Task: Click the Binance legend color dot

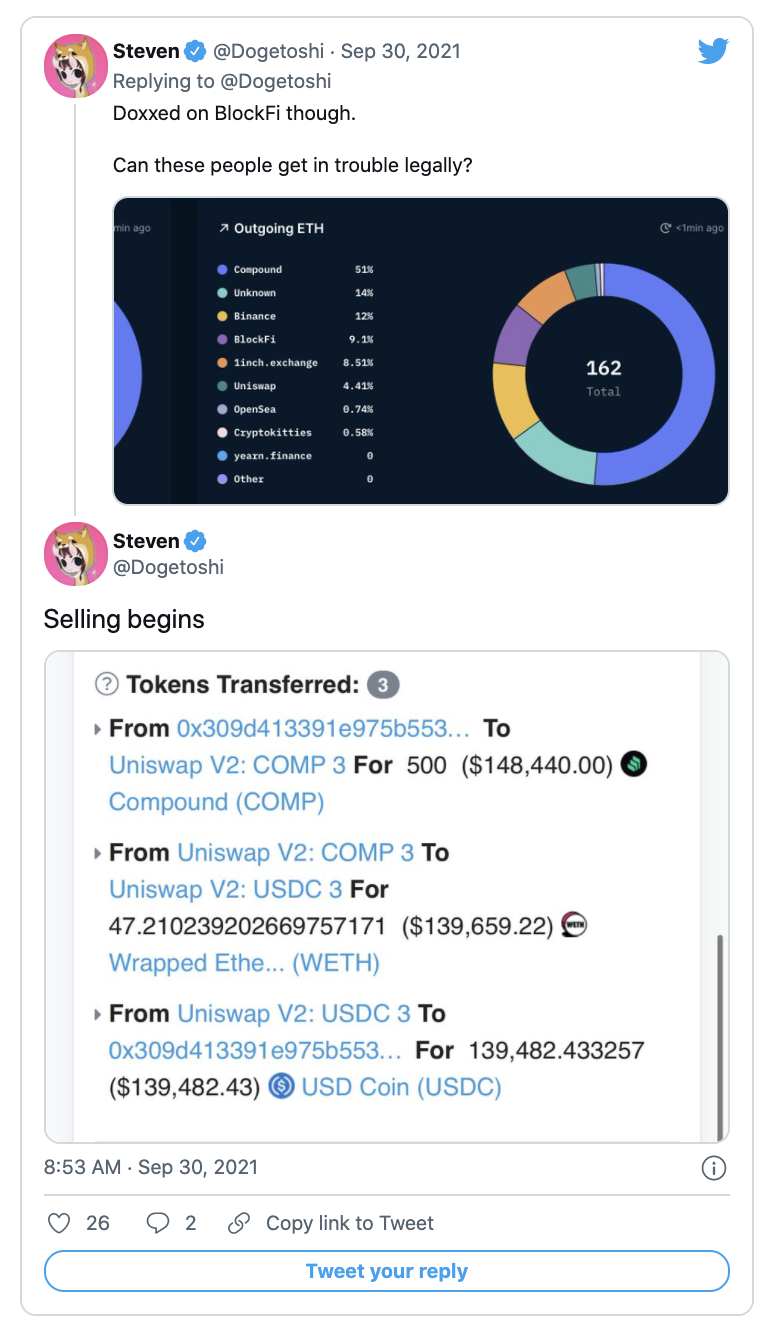Action: click(x=222, y=316)
